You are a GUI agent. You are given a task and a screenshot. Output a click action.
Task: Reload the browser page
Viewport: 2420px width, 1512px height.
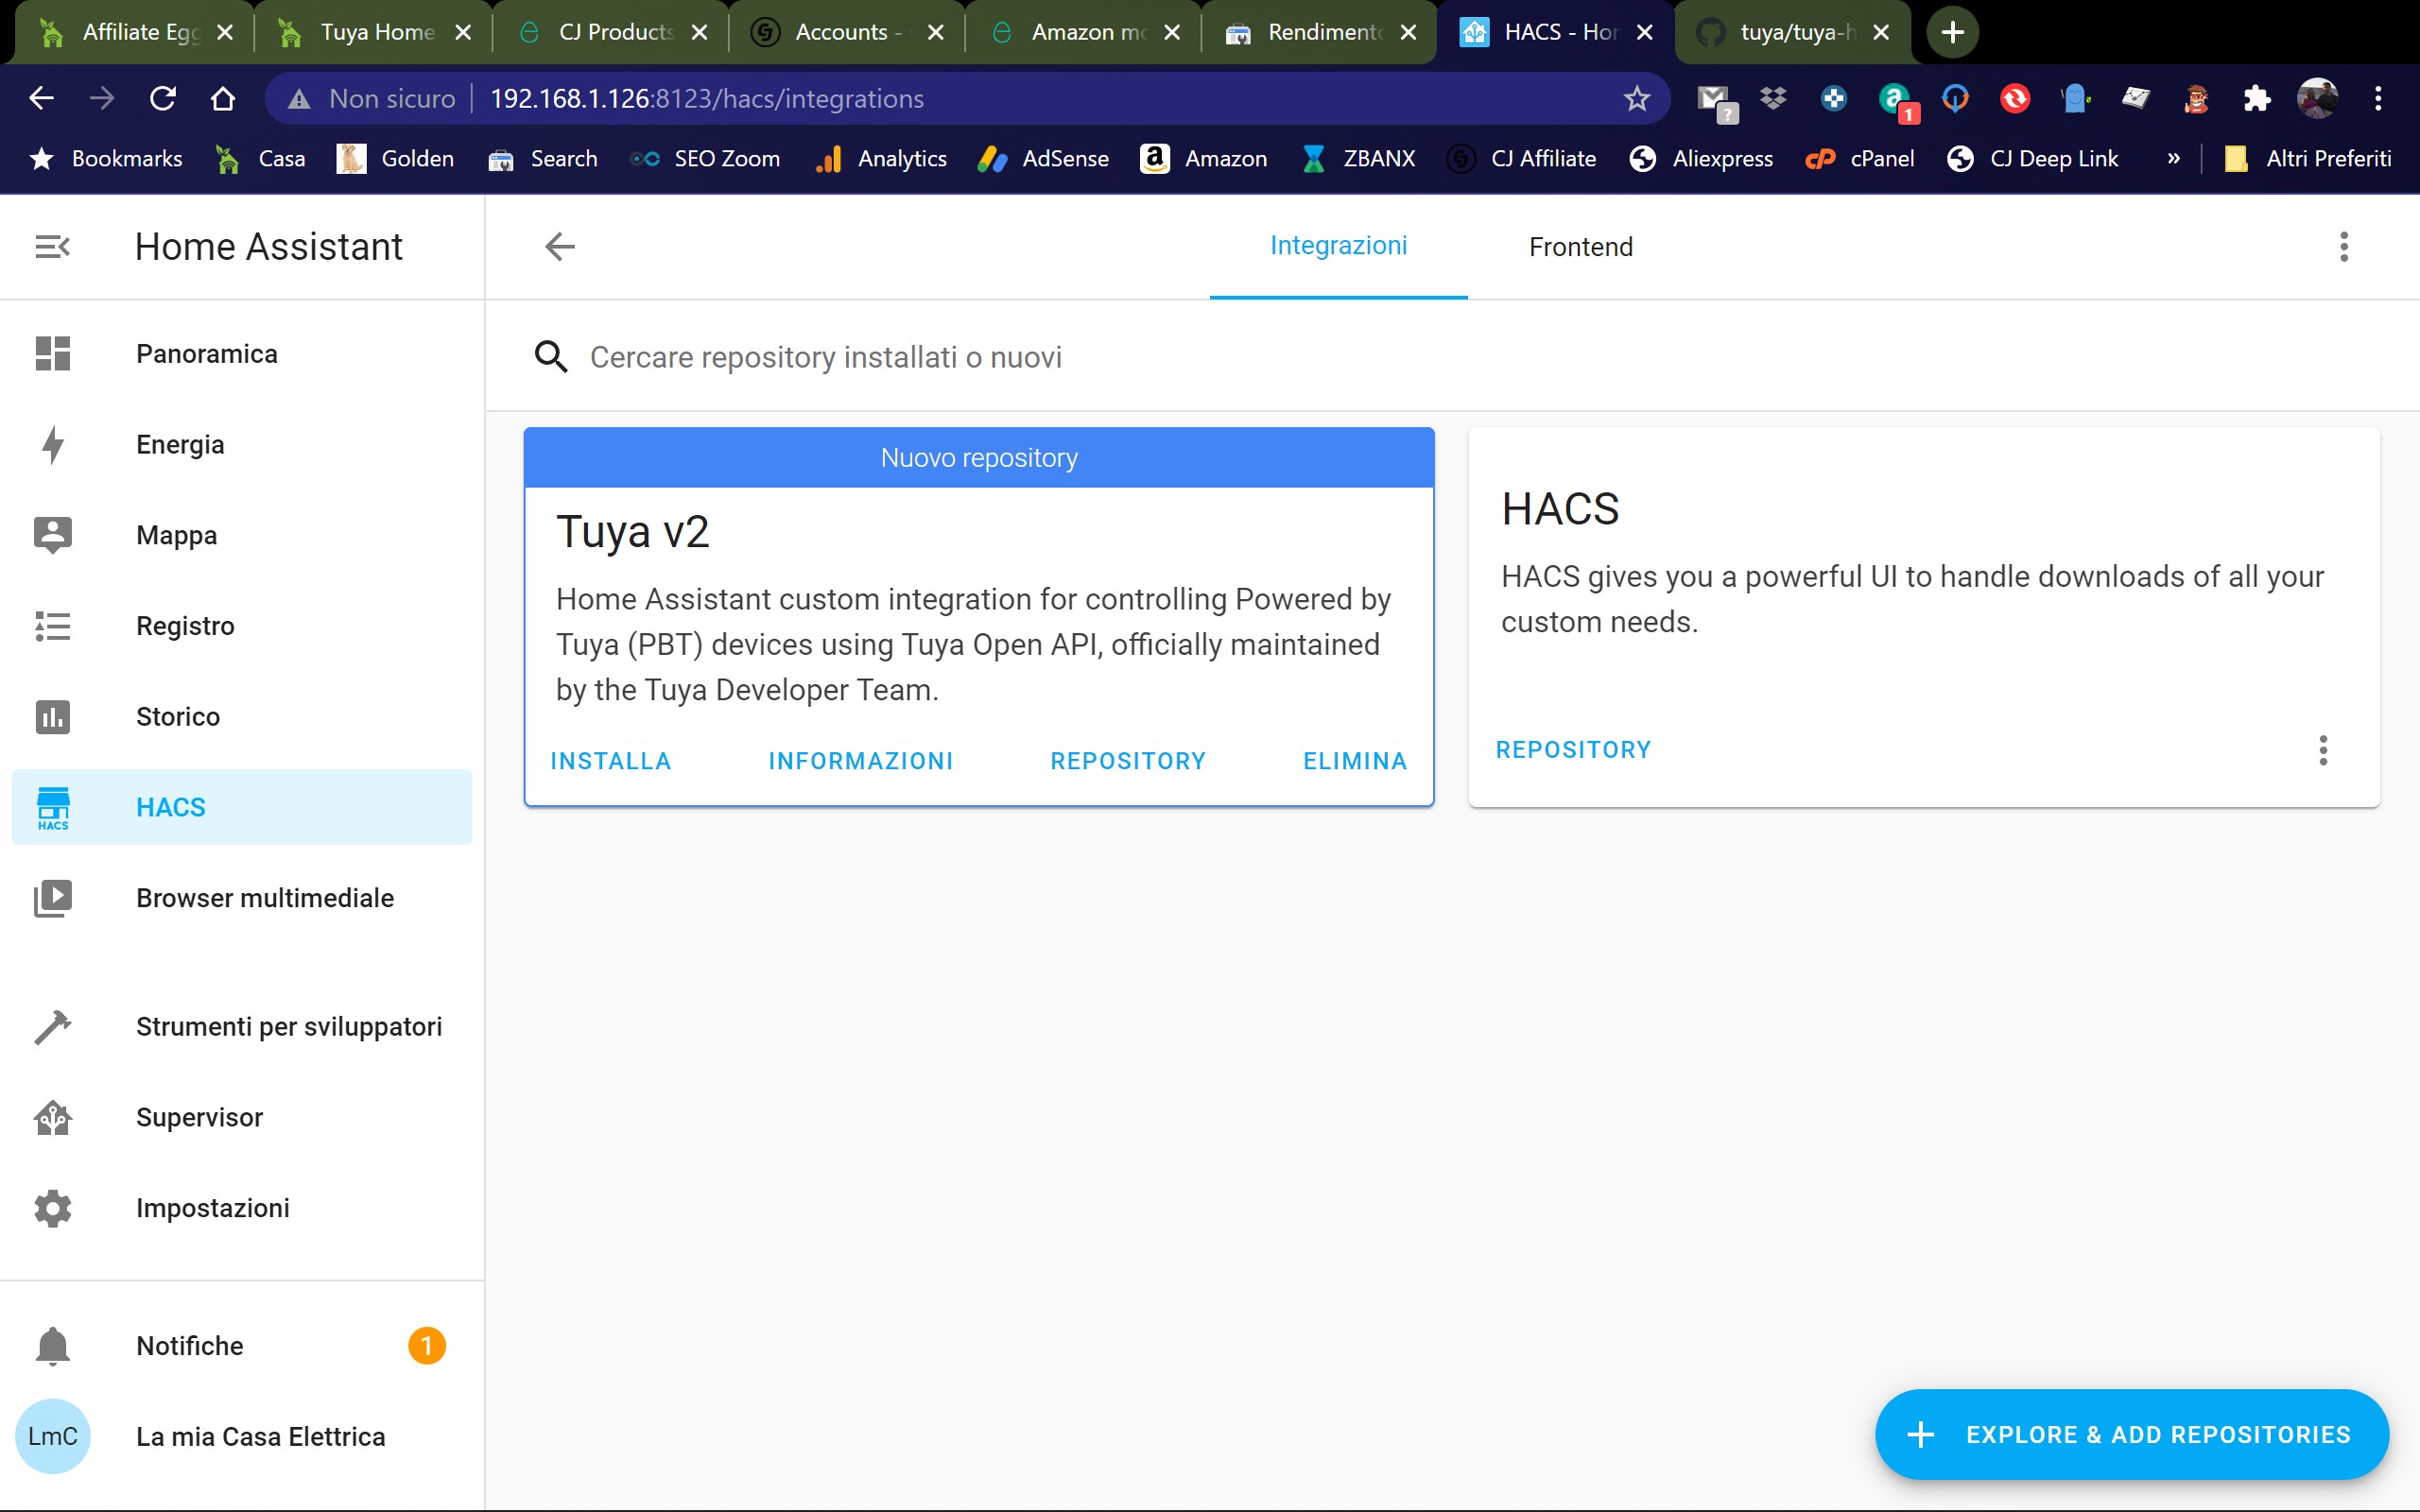[x=163, y=98]
